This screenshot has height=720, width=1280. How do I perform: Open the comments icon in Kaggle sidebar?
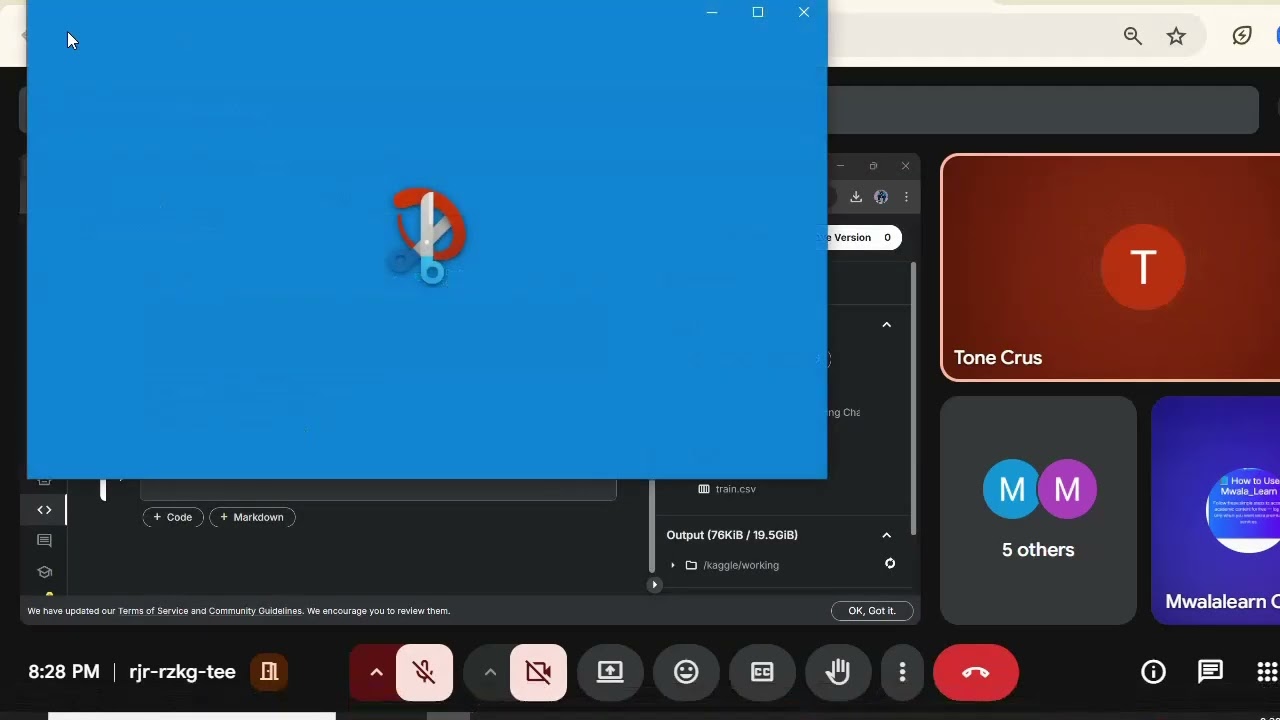[x=44, y=541]
